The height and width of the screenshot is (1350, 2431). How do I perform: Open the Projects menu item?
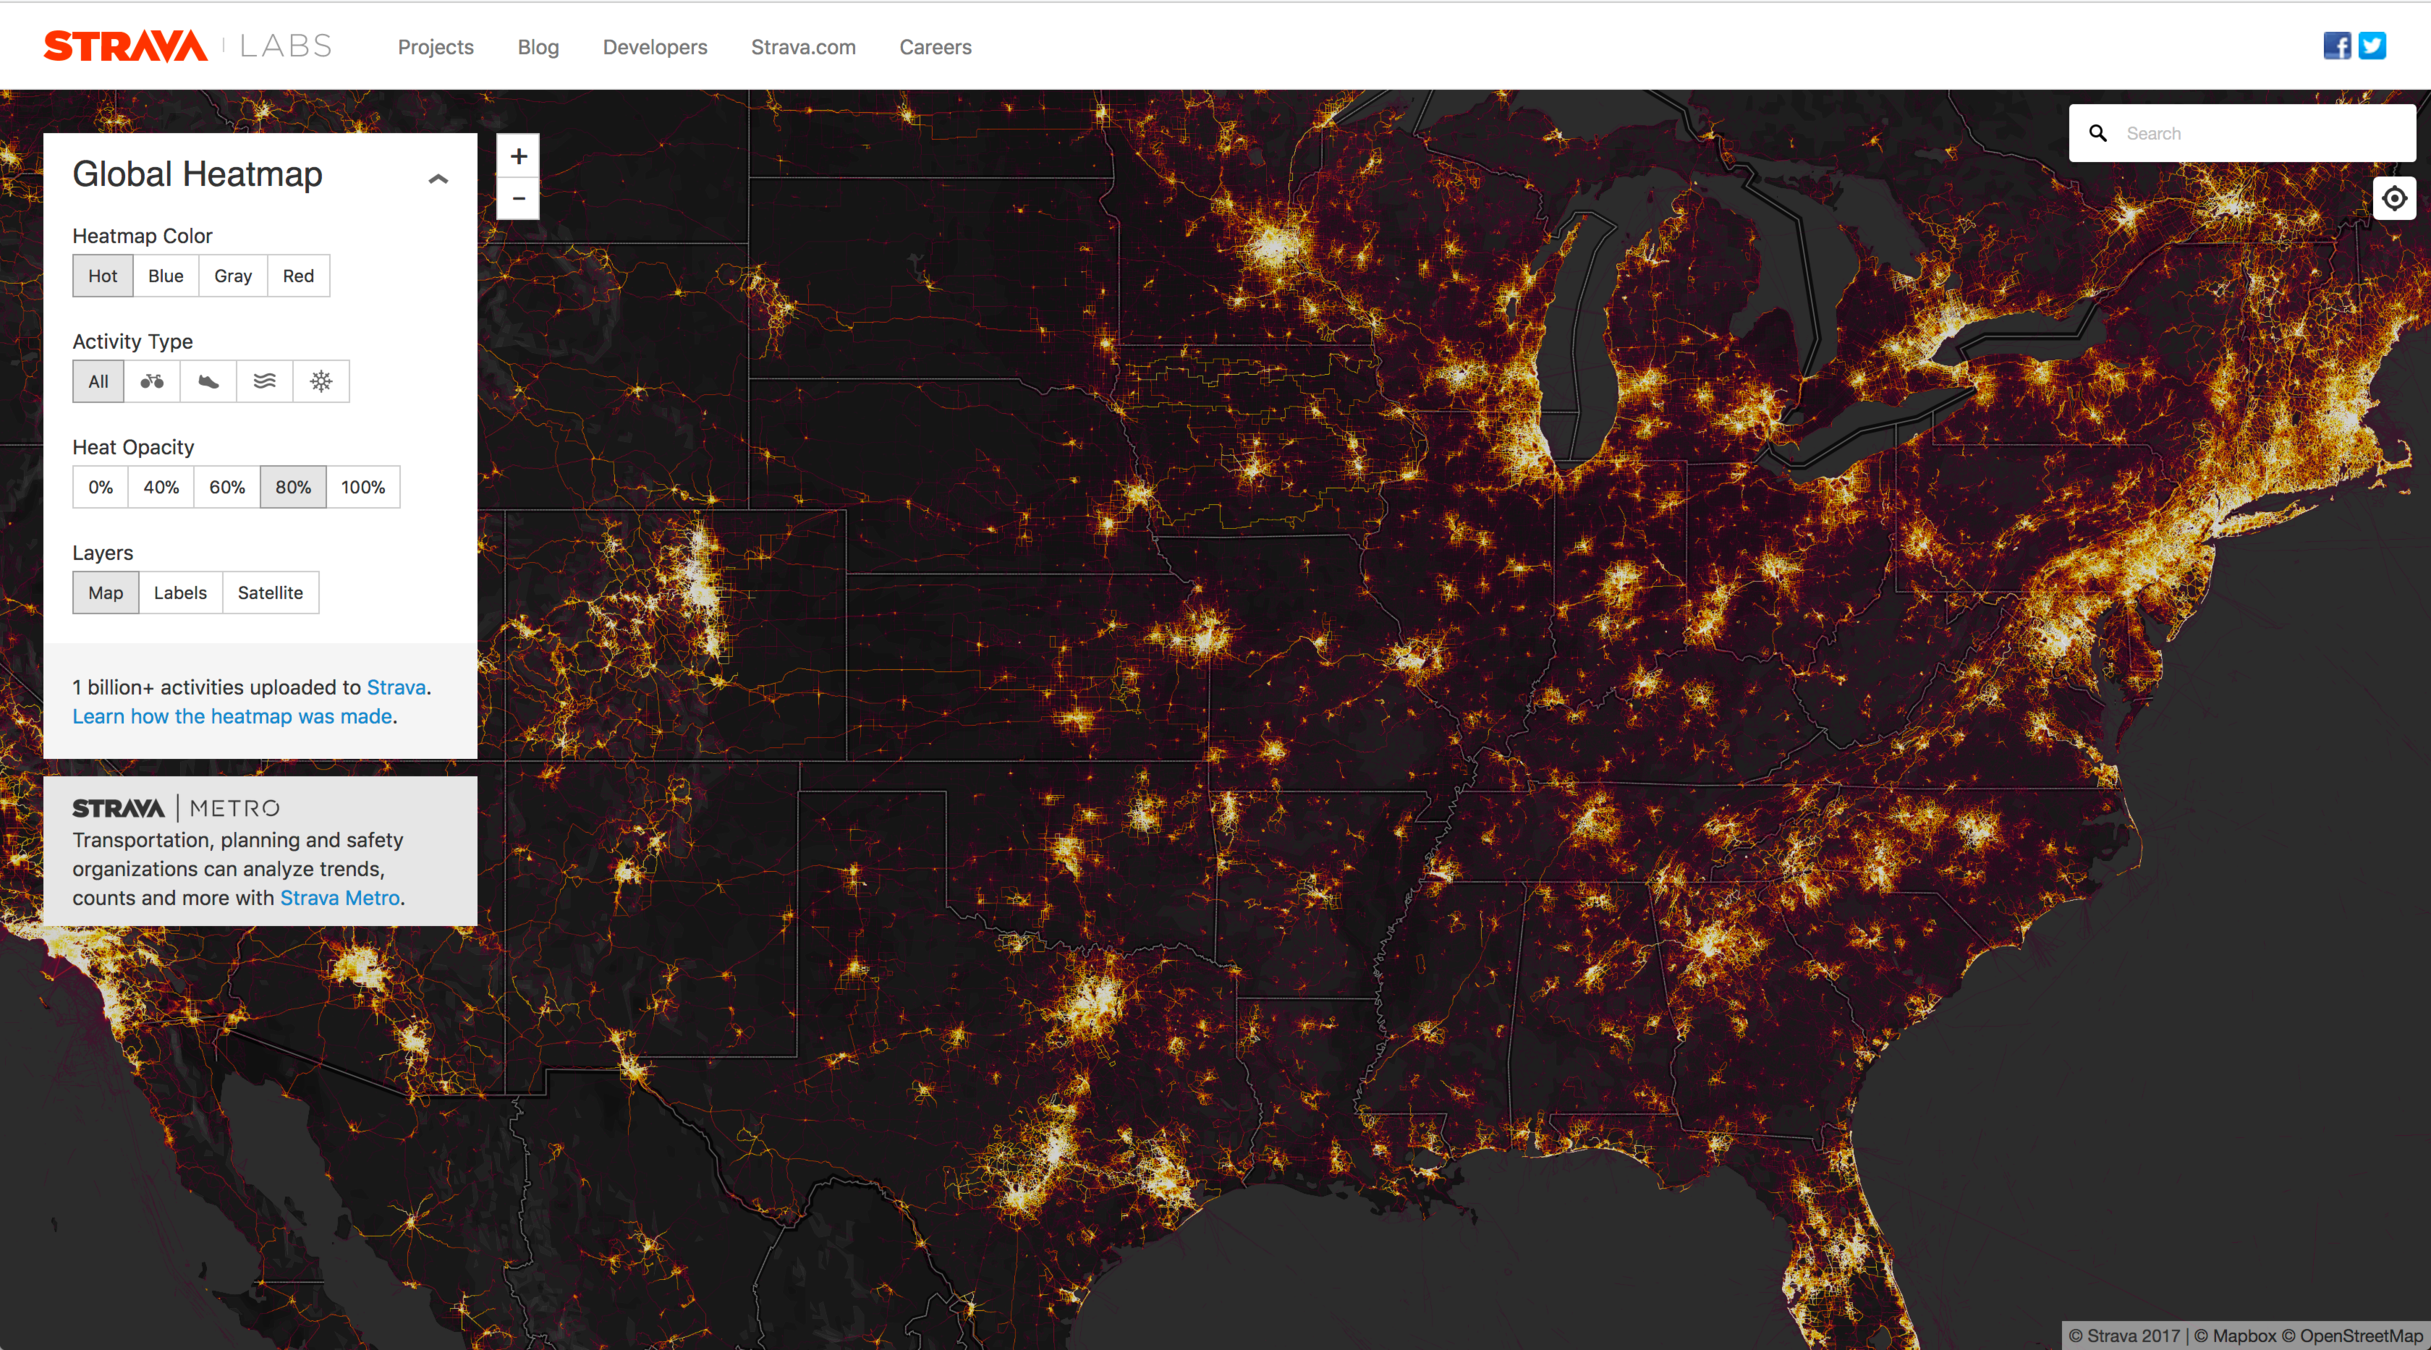435,47
